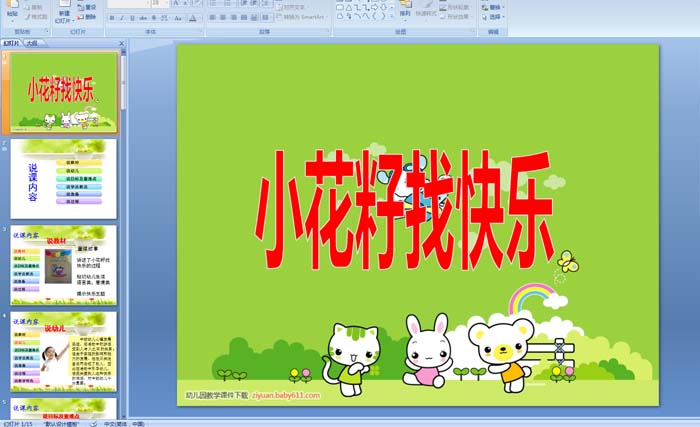Screen dimensions: 700x427
Task: Click the Delete slide (删除) button
Action: point(86,17)
